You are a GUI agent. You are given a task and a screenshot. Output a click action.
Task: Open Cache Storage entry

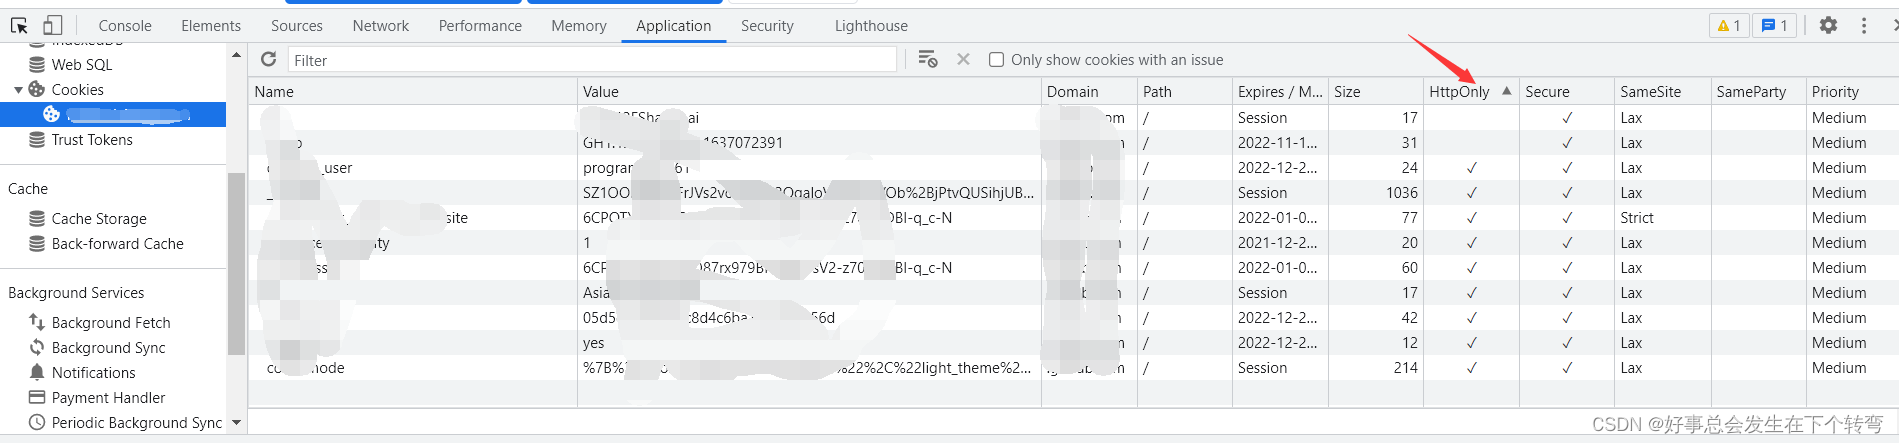(x=99, y=218)
